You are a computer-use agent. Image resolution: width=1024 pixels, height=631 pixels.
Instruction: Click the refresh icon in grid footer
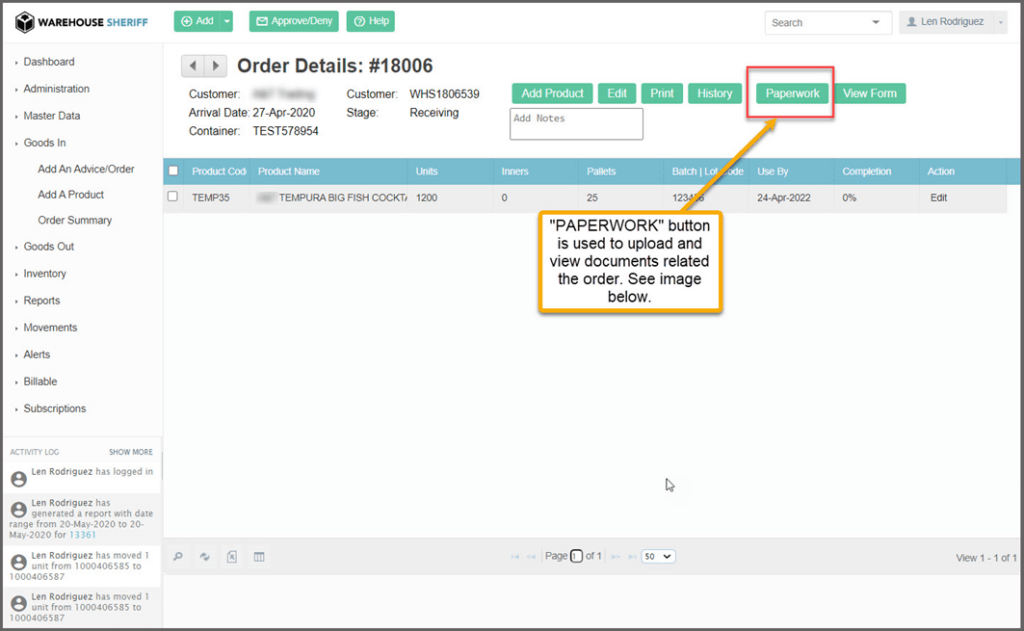point(205,557)
